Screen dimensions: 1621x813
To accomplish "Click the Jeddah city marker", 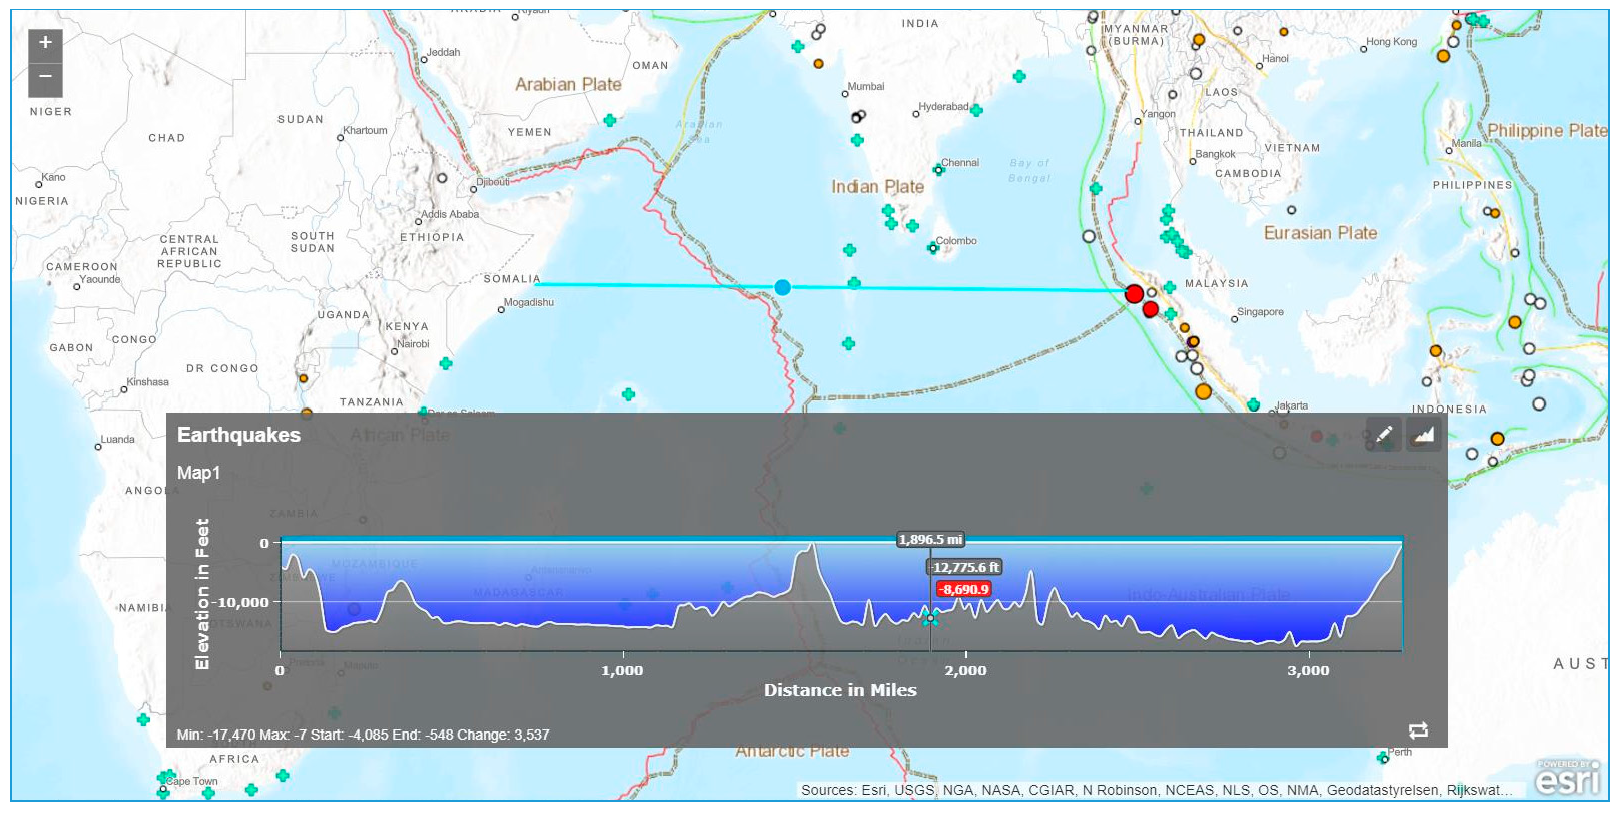I will (424, 60).
